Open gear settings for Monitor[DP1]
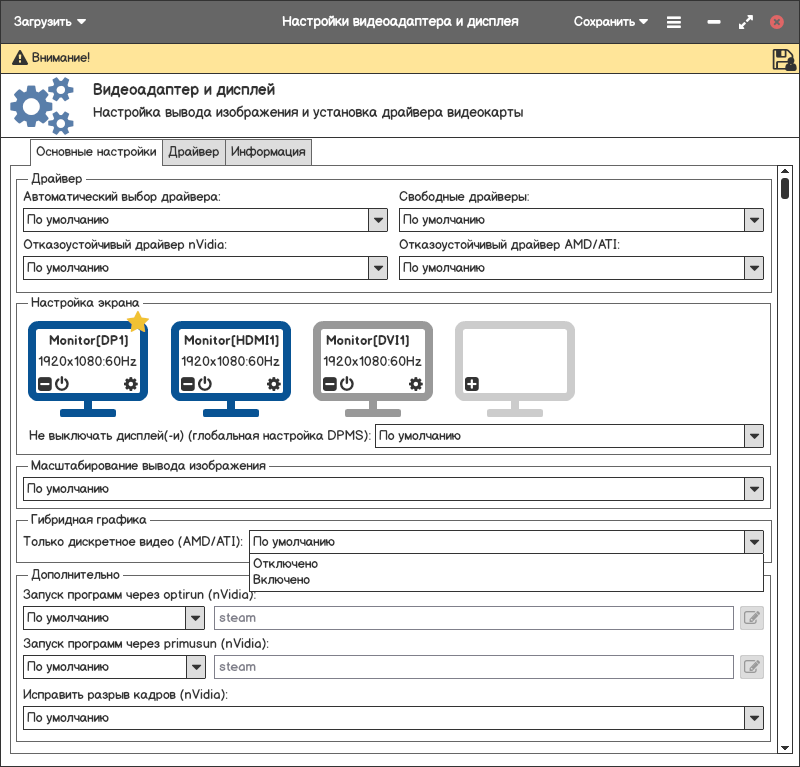Viewport: 800px width, 767px height. click(130, 384)
